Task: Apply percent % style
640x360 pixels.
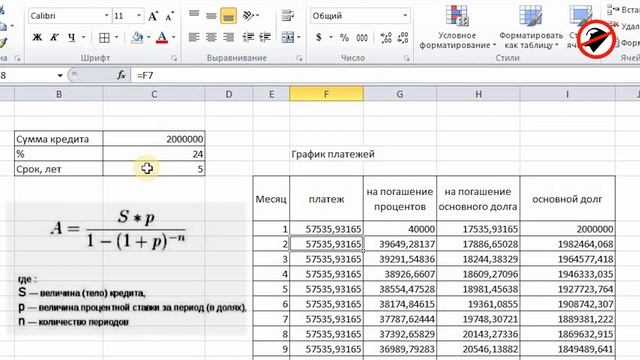Action: tap(344, 38)
